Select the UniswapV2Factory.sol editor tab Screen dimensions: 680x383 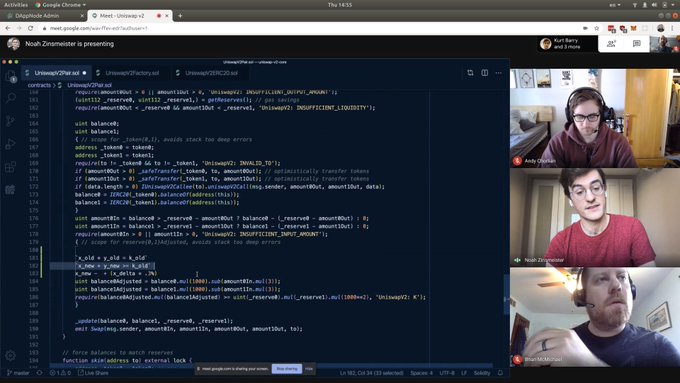[128, 73]
